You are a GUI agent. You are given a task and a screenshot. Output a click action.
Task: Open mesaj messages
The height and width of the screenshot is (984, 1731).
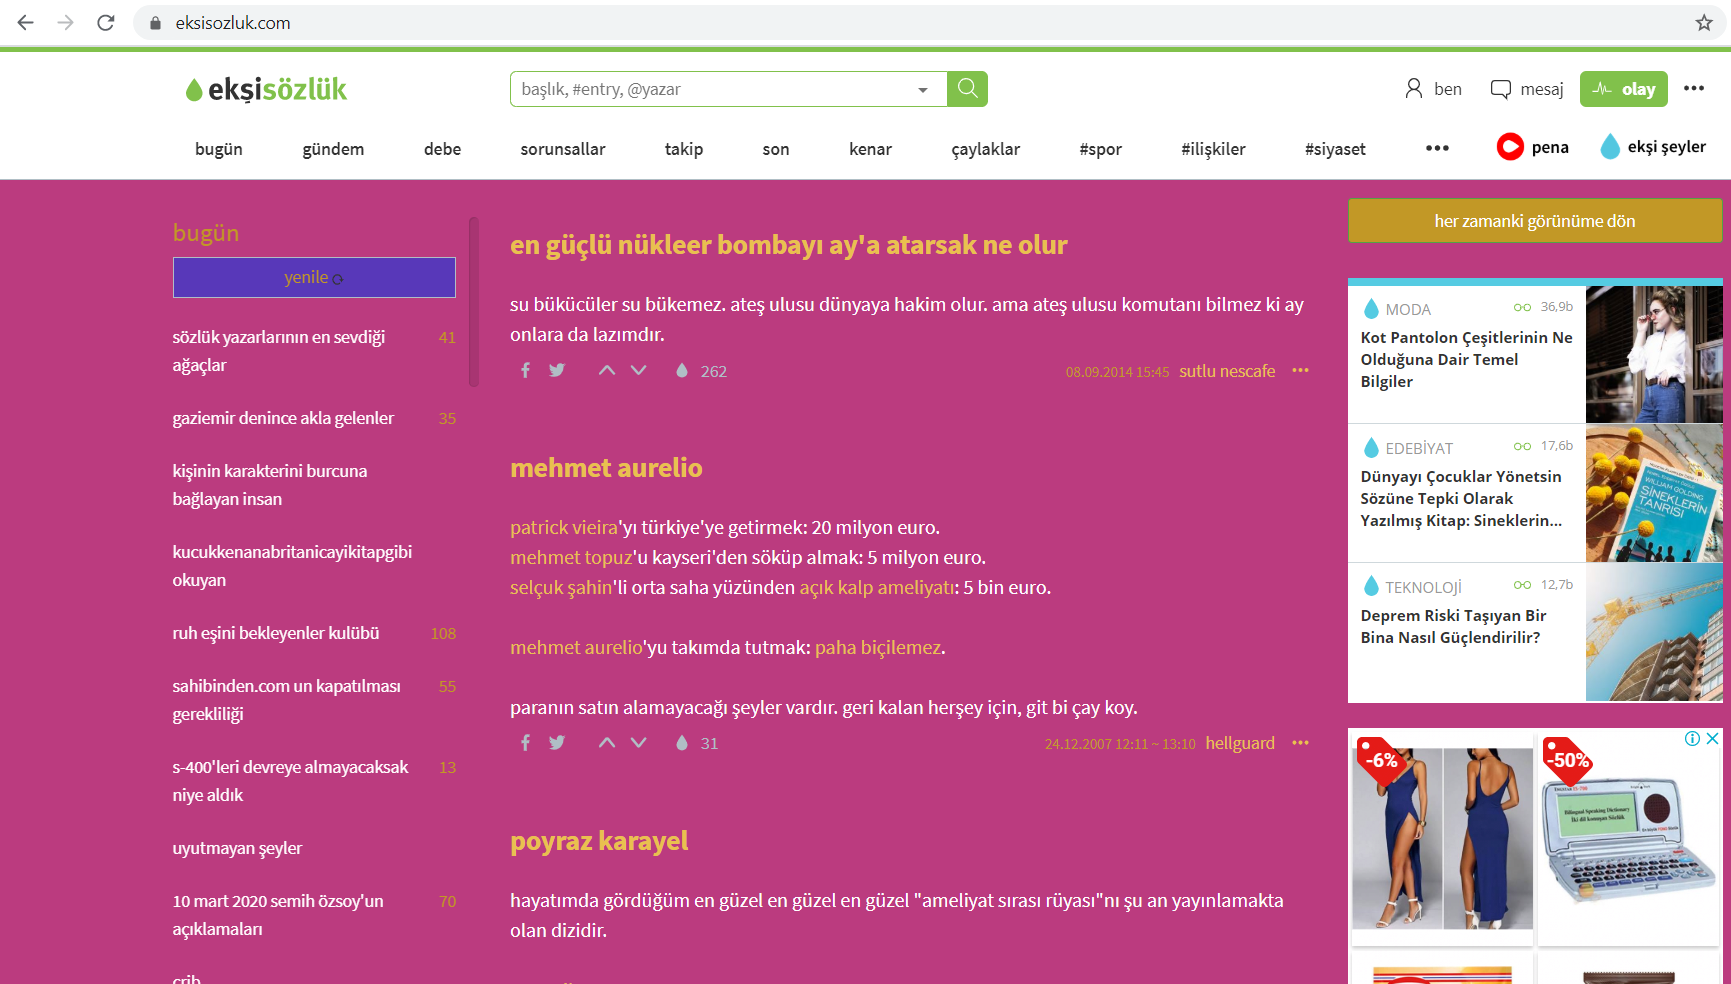(1526, 89)
